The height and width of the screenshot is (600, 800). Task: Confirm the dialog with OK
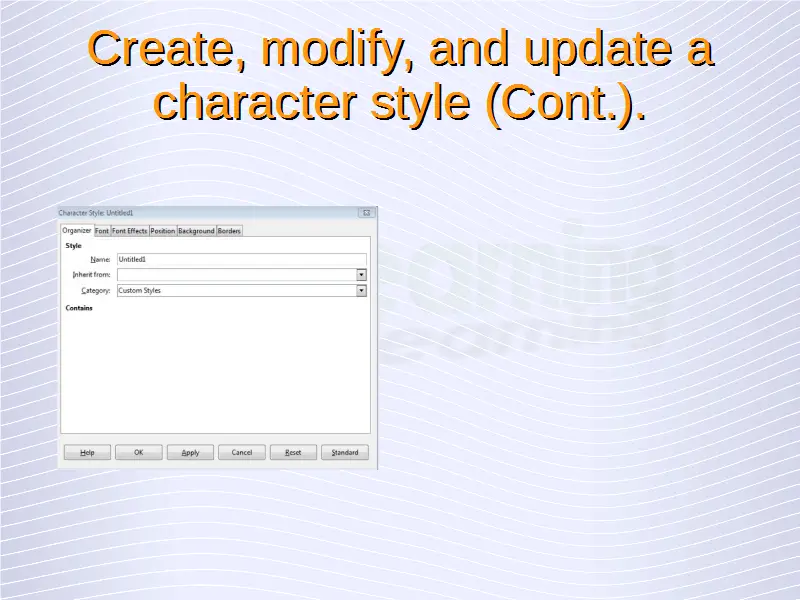point(139,452)
